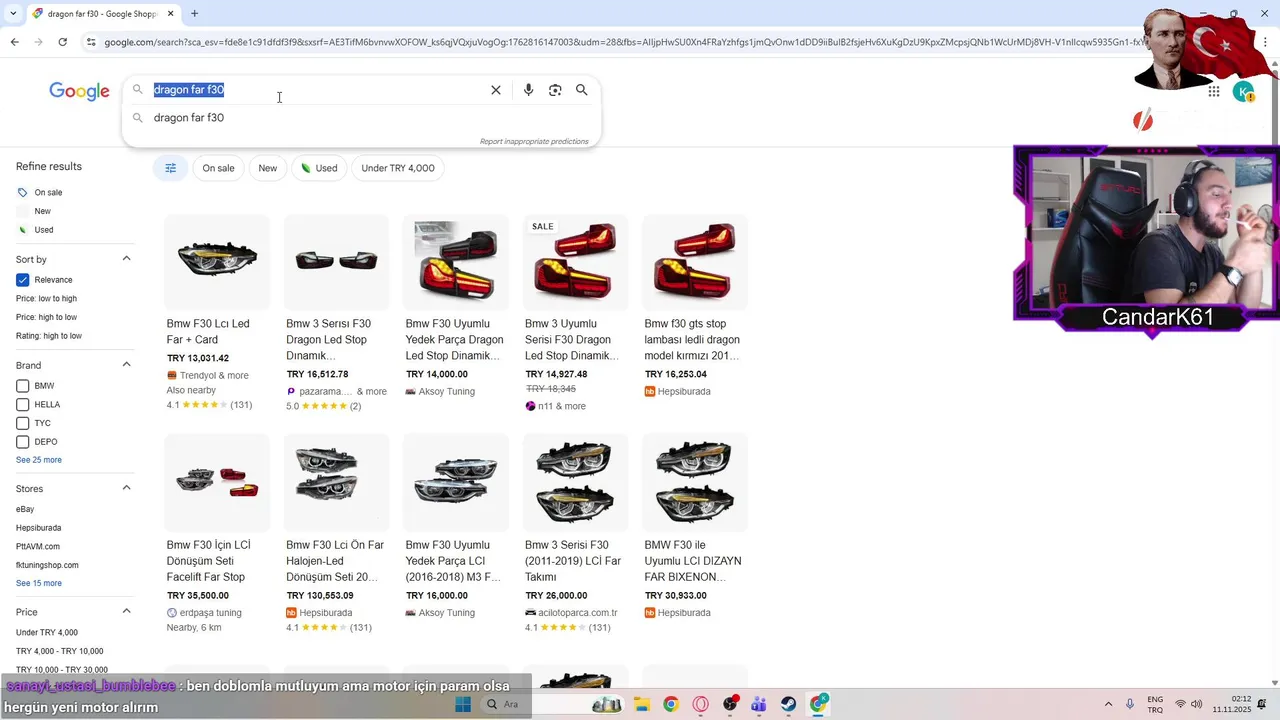The height and width of the screenshot is (720, 1280).
Task: Apply the On sale filter chip
Action: (218, 168)
